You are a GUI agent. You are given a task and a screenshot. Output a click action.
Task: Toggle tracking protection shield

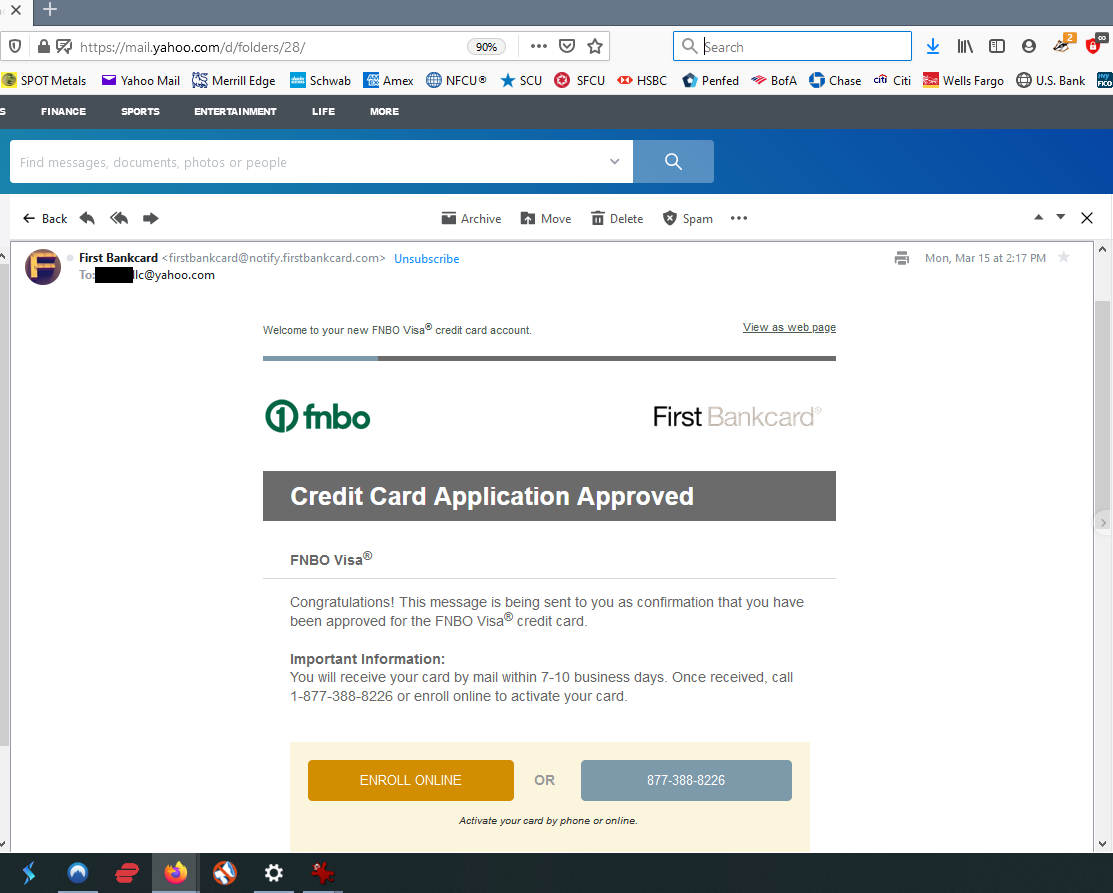15,46
